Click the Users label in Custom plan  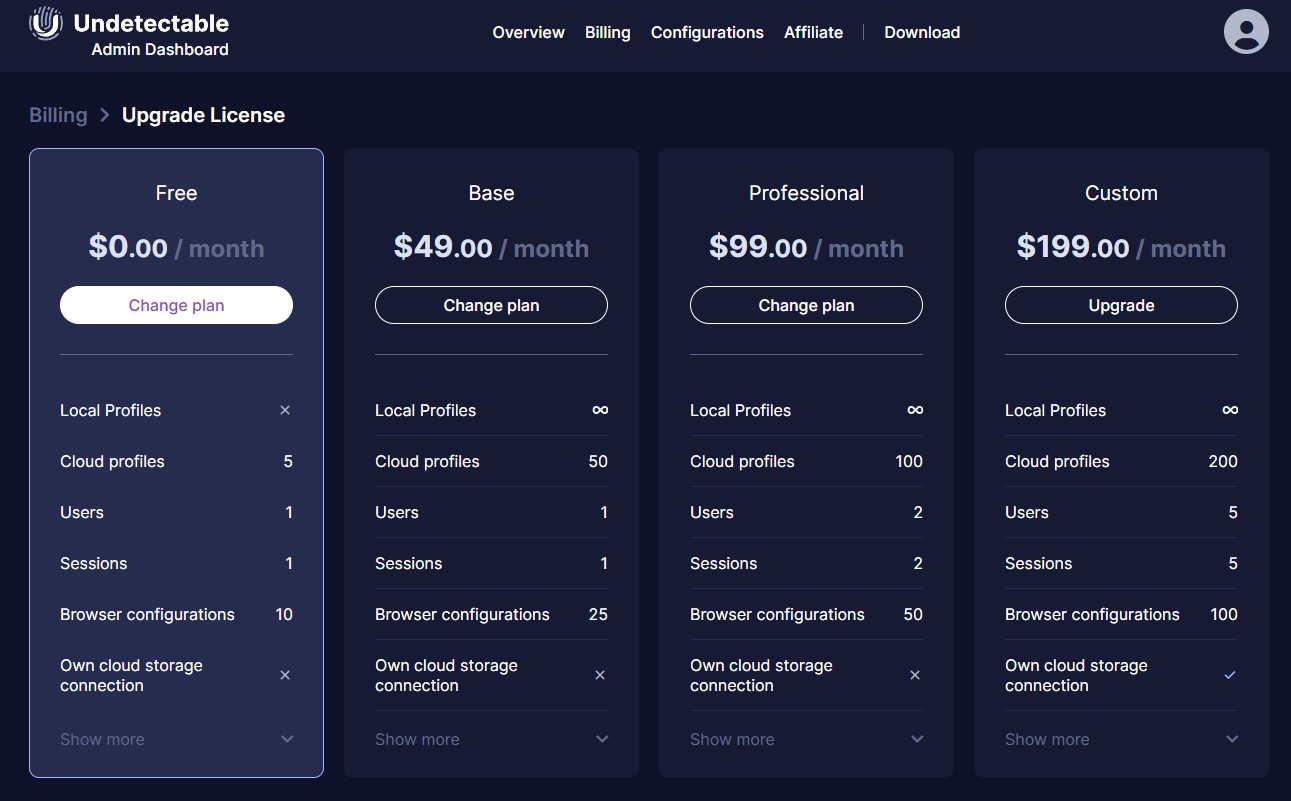(x=1027, y=512)
